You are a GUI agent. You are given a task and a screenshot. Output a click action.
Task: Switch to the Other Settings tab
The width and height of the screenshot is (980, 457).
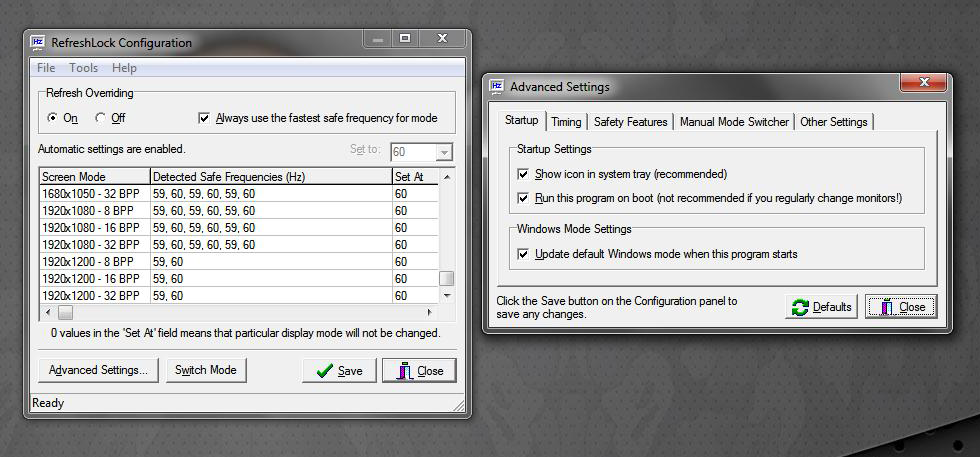pyautogui.click(x=833, y=122)
